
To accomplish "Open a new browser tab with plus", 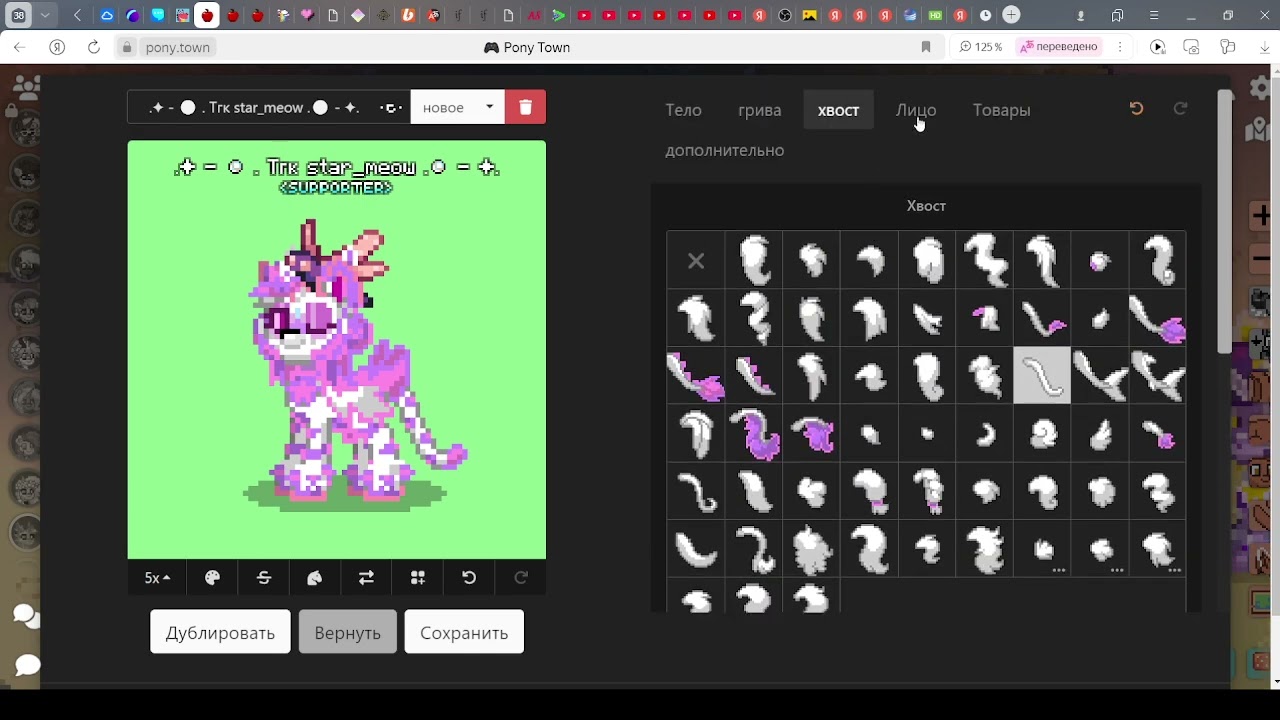I will point(1011,15).
